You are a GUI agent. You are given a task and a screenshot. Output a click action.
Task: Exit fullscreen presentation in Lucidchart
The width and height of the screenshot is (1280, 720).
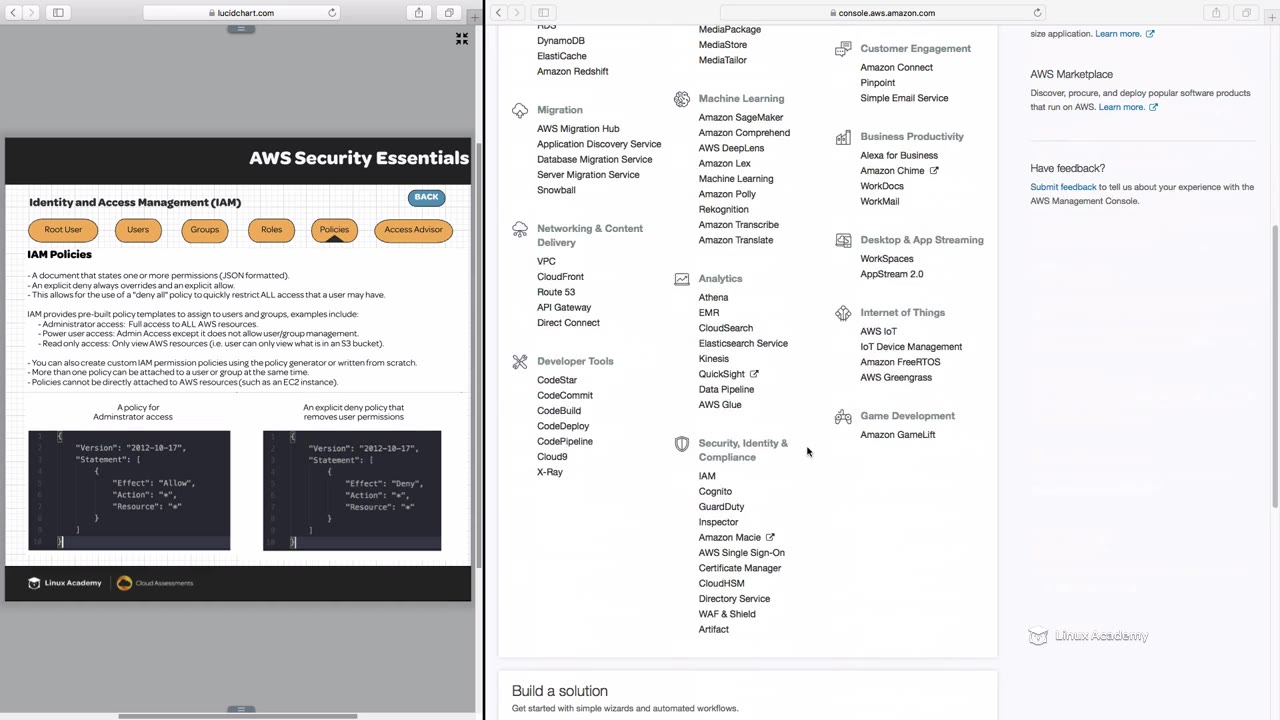point(462,39)
